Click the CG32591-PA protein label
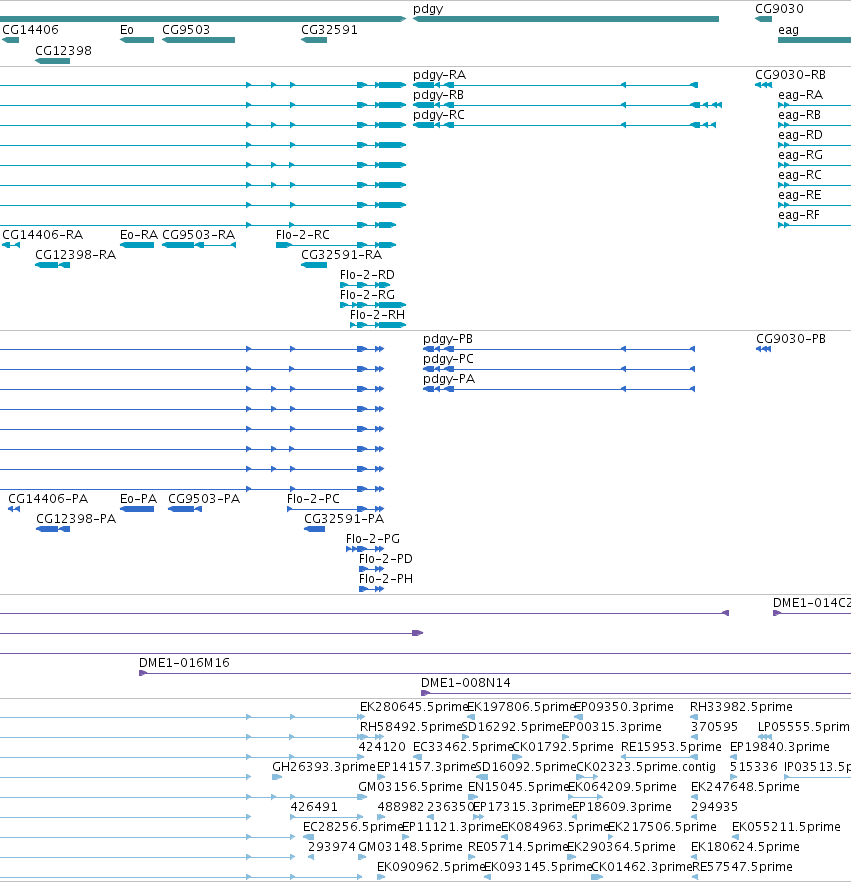 [344, 519]
